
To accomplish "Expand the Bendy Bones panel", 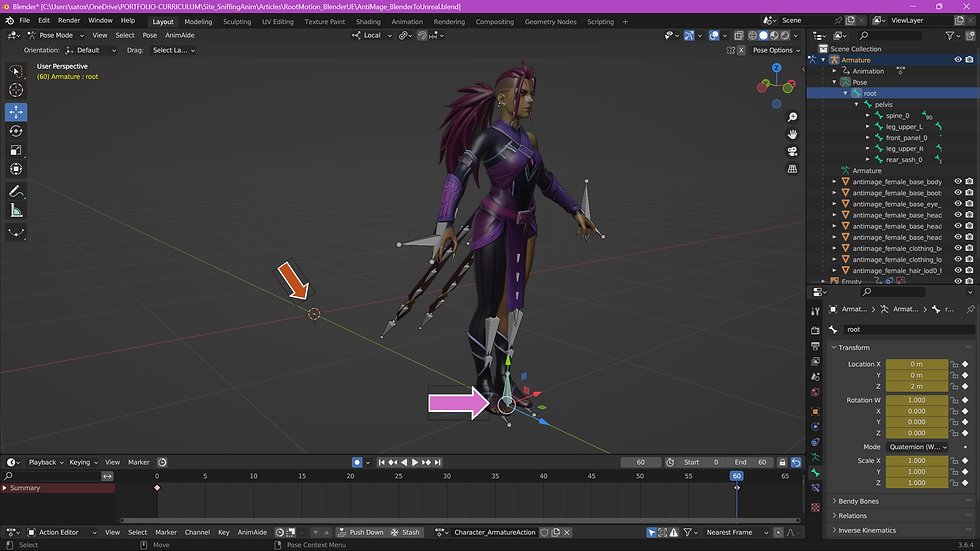I will (x=858, y=501).
